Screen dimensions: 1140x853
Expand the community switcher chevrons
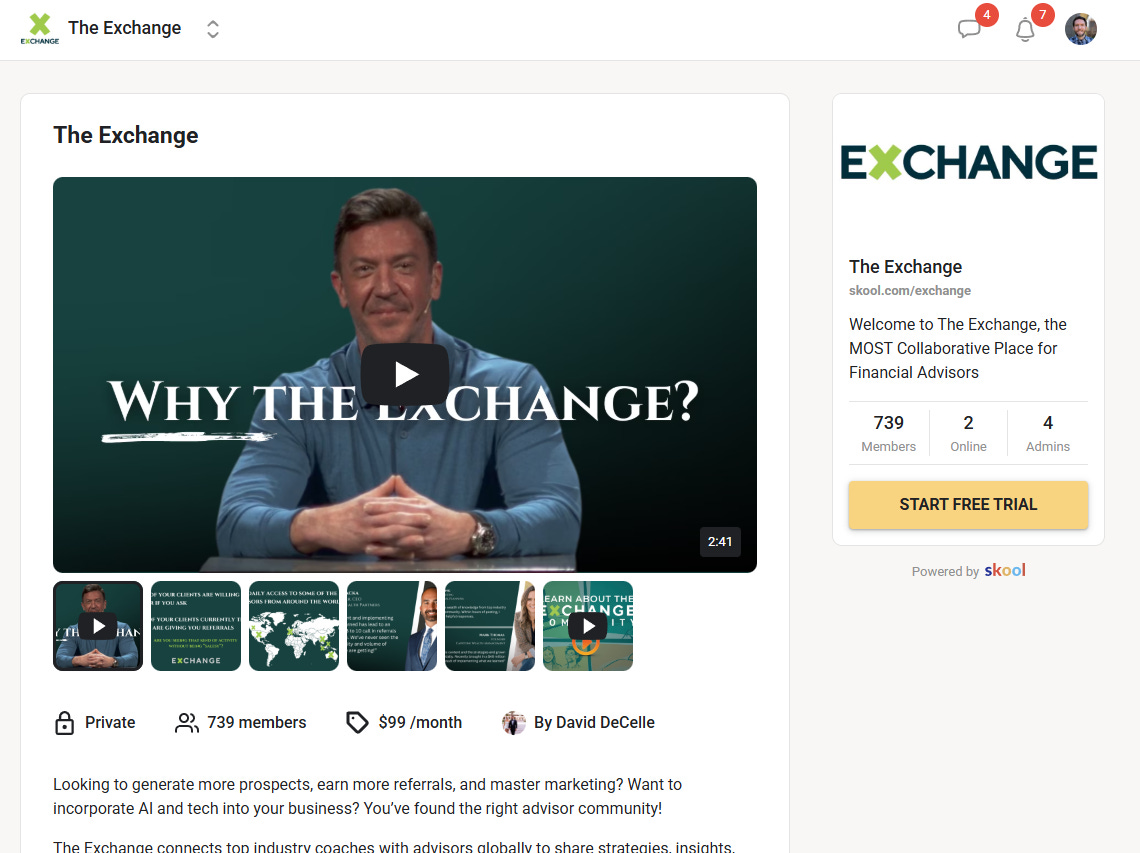[212, 29]
